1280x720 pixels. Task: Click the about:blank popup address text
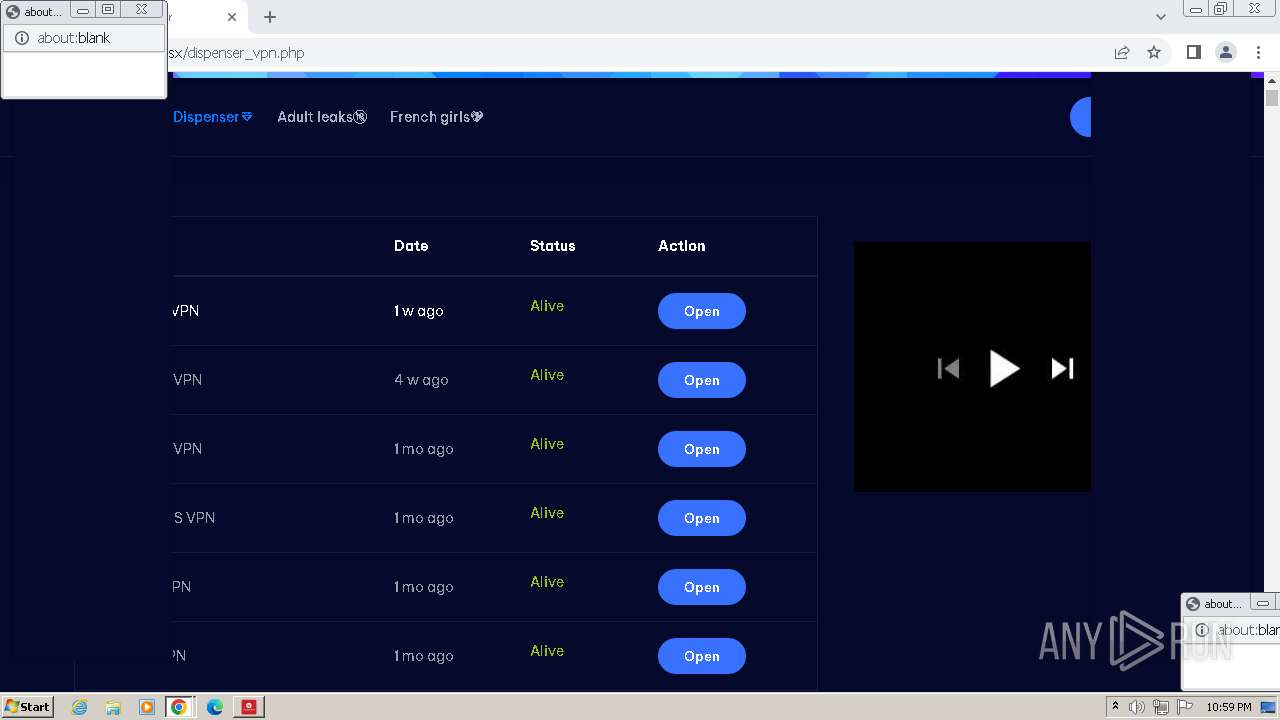(x=74, y=38)
